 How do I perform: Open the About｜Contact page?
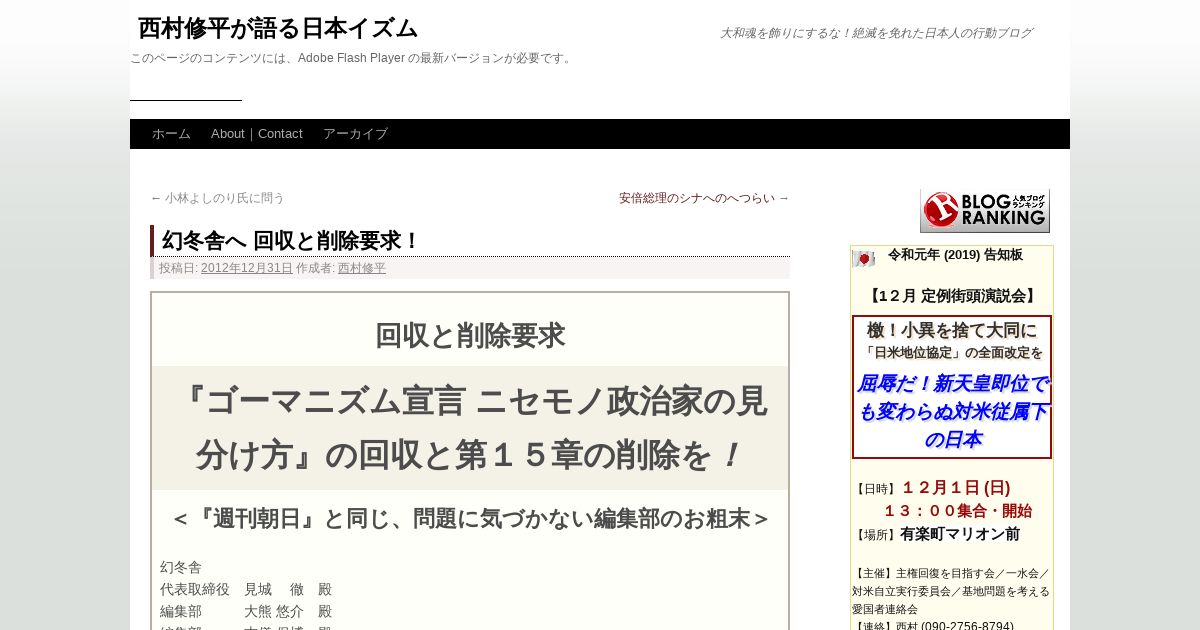(257, 134)
